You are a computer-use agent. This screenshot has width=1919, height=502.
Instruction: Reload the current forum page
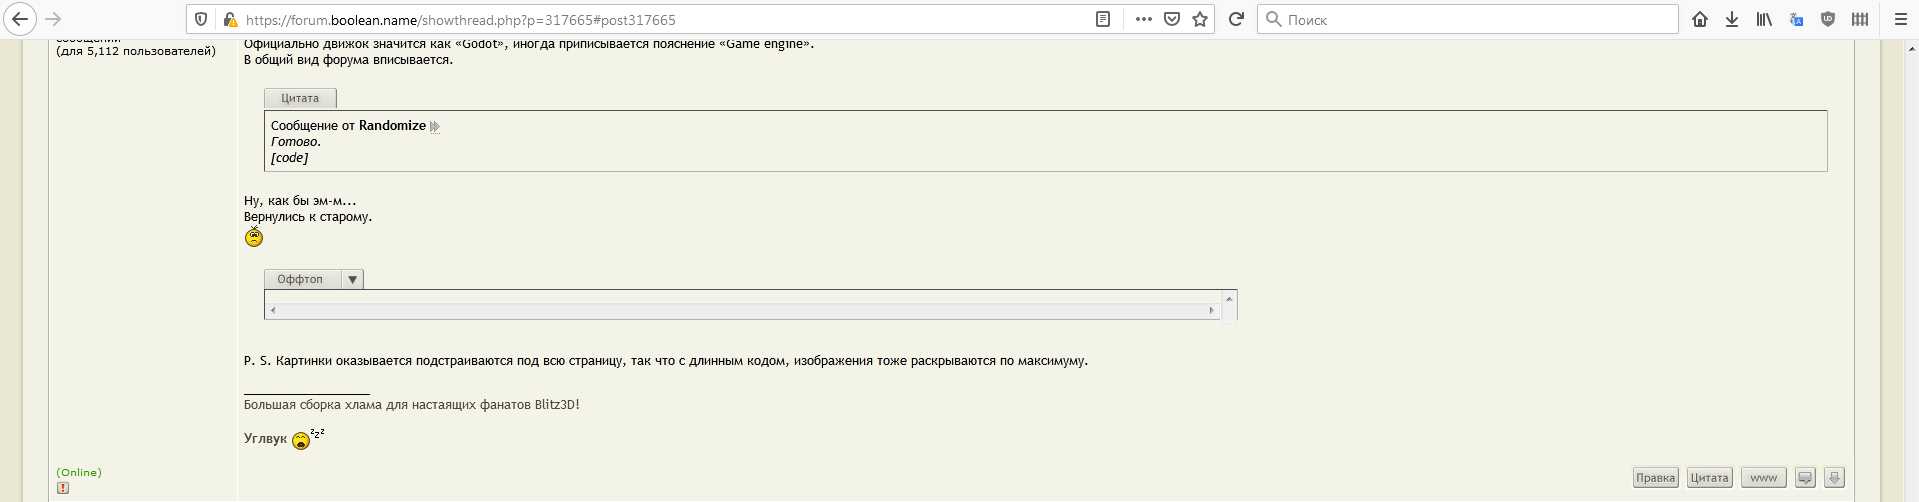coord(1236,19)
